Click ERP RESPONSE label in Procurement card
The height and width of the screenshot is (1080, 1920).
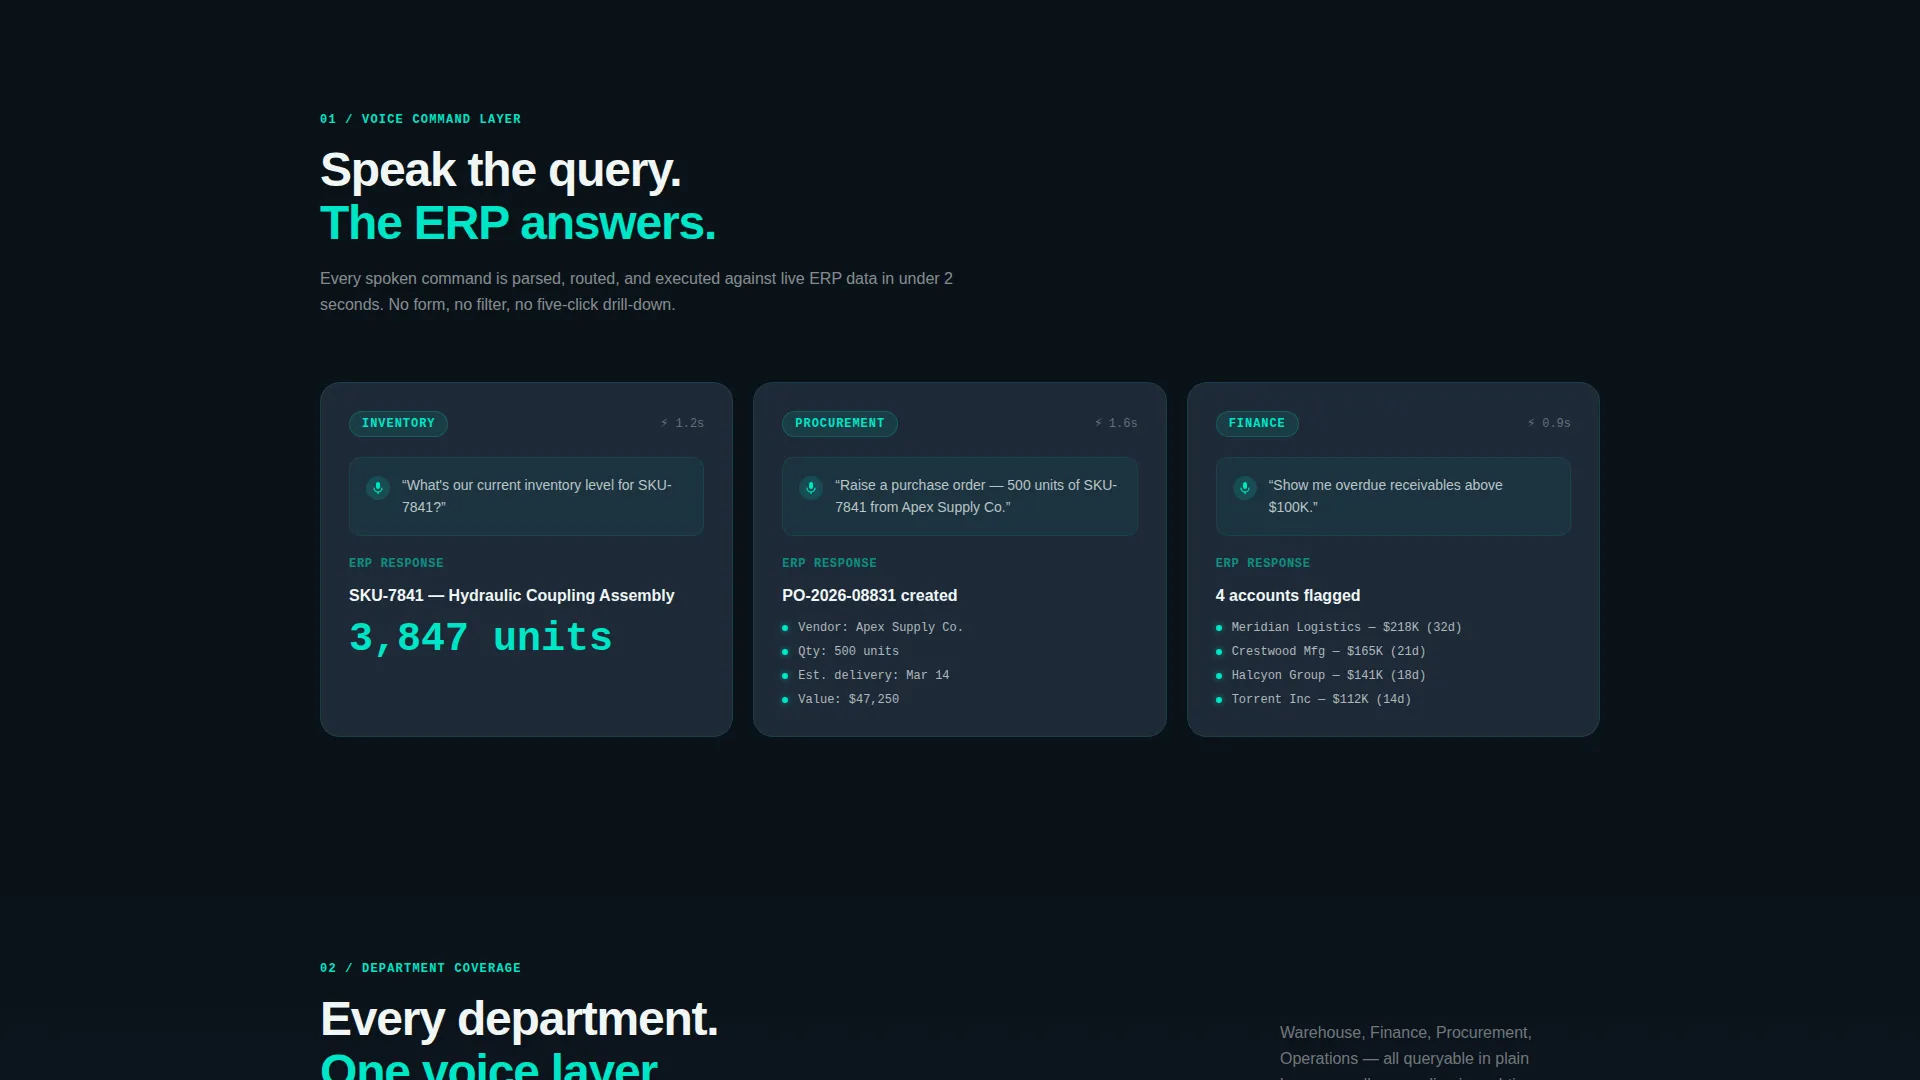tap(829, 564)
